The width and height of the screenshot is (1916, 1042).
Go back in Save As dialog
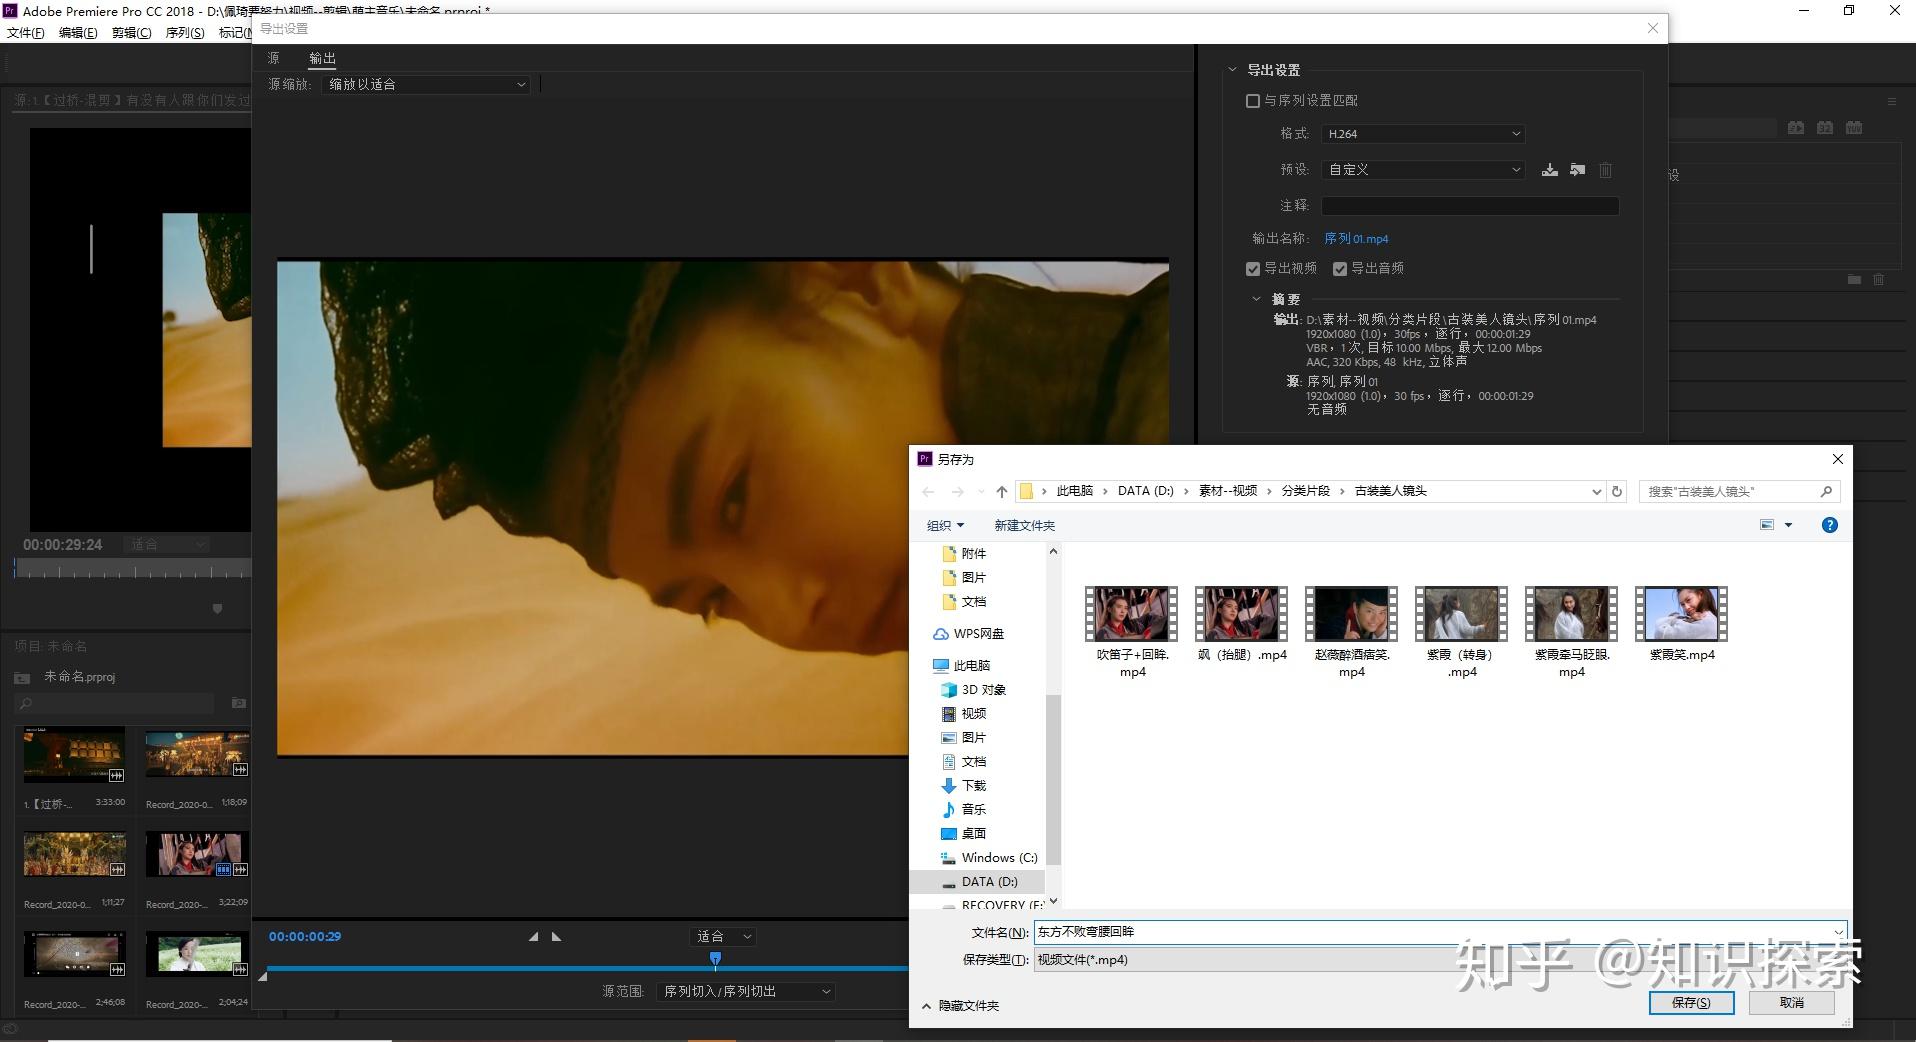pos(928,491)
